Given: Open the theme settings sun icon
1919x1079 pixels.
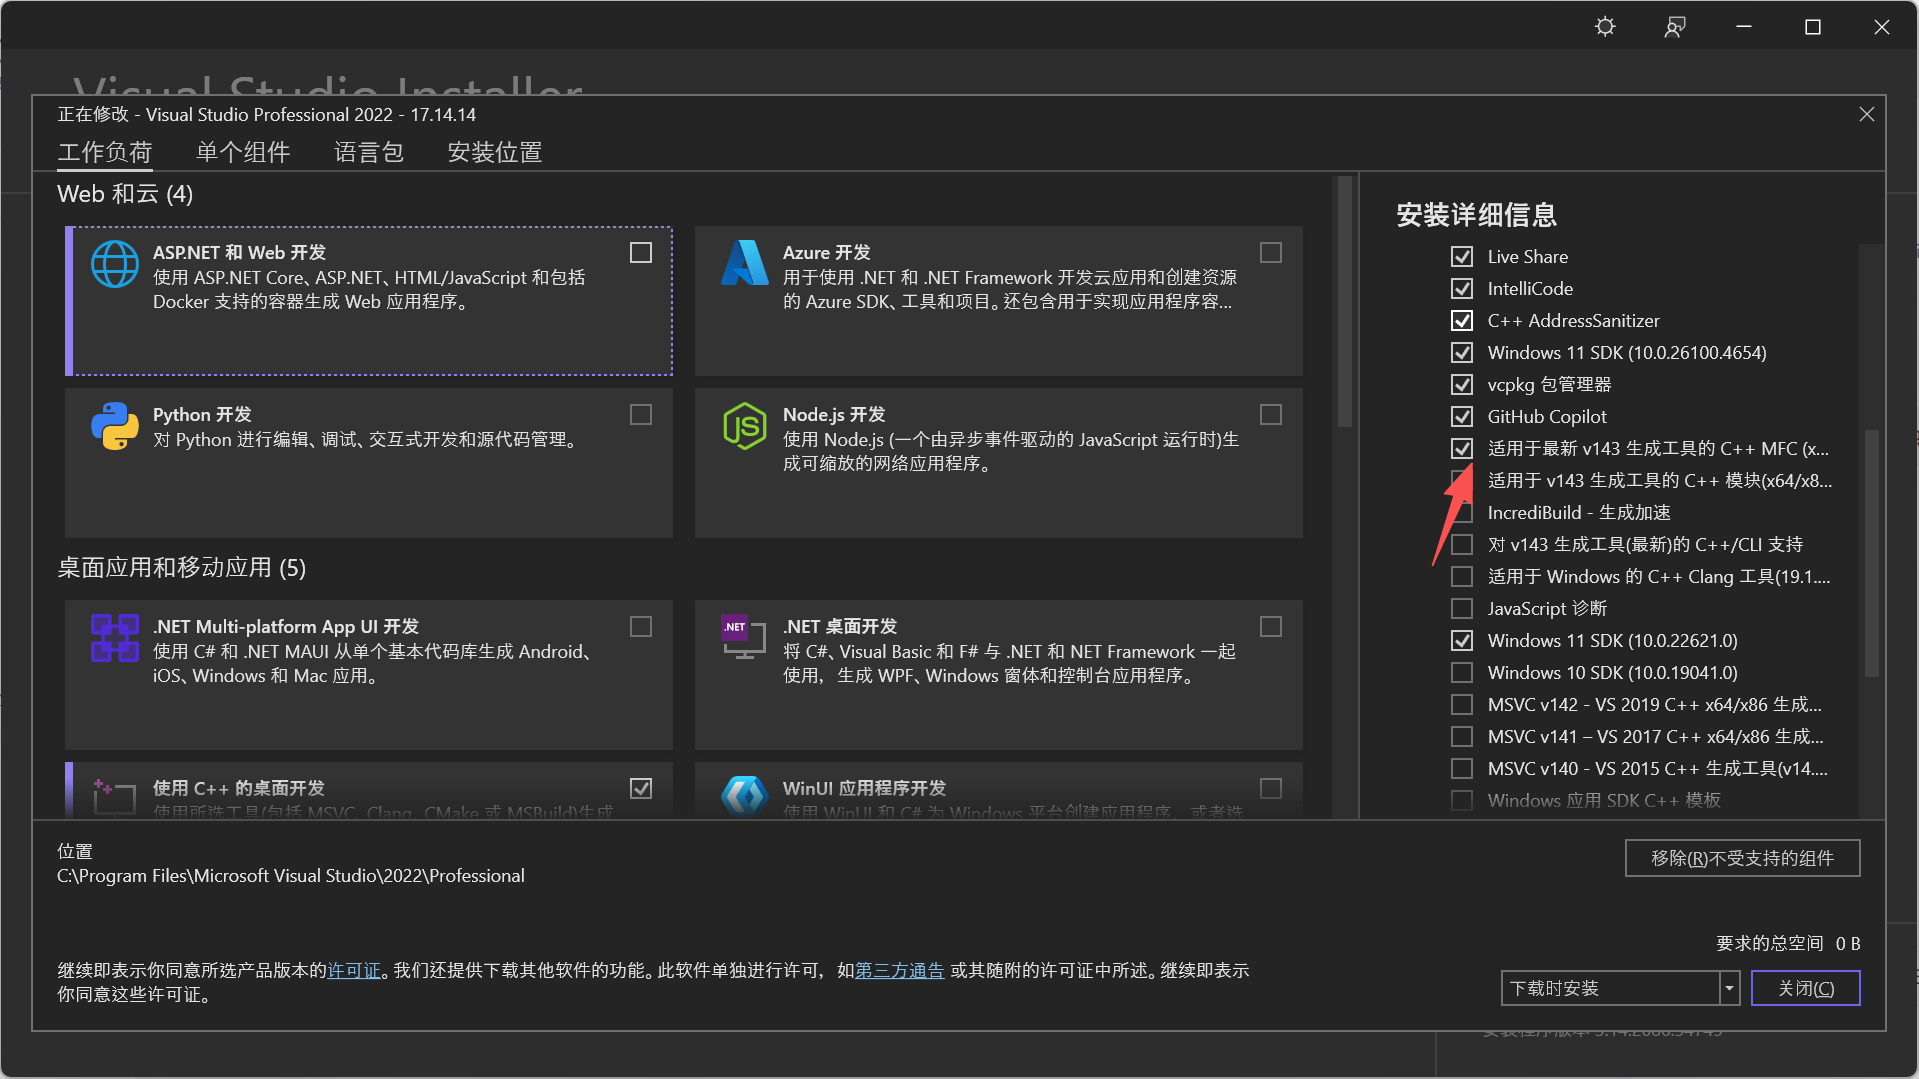Looking at the screenshot, I should [x=1605, y=27].
